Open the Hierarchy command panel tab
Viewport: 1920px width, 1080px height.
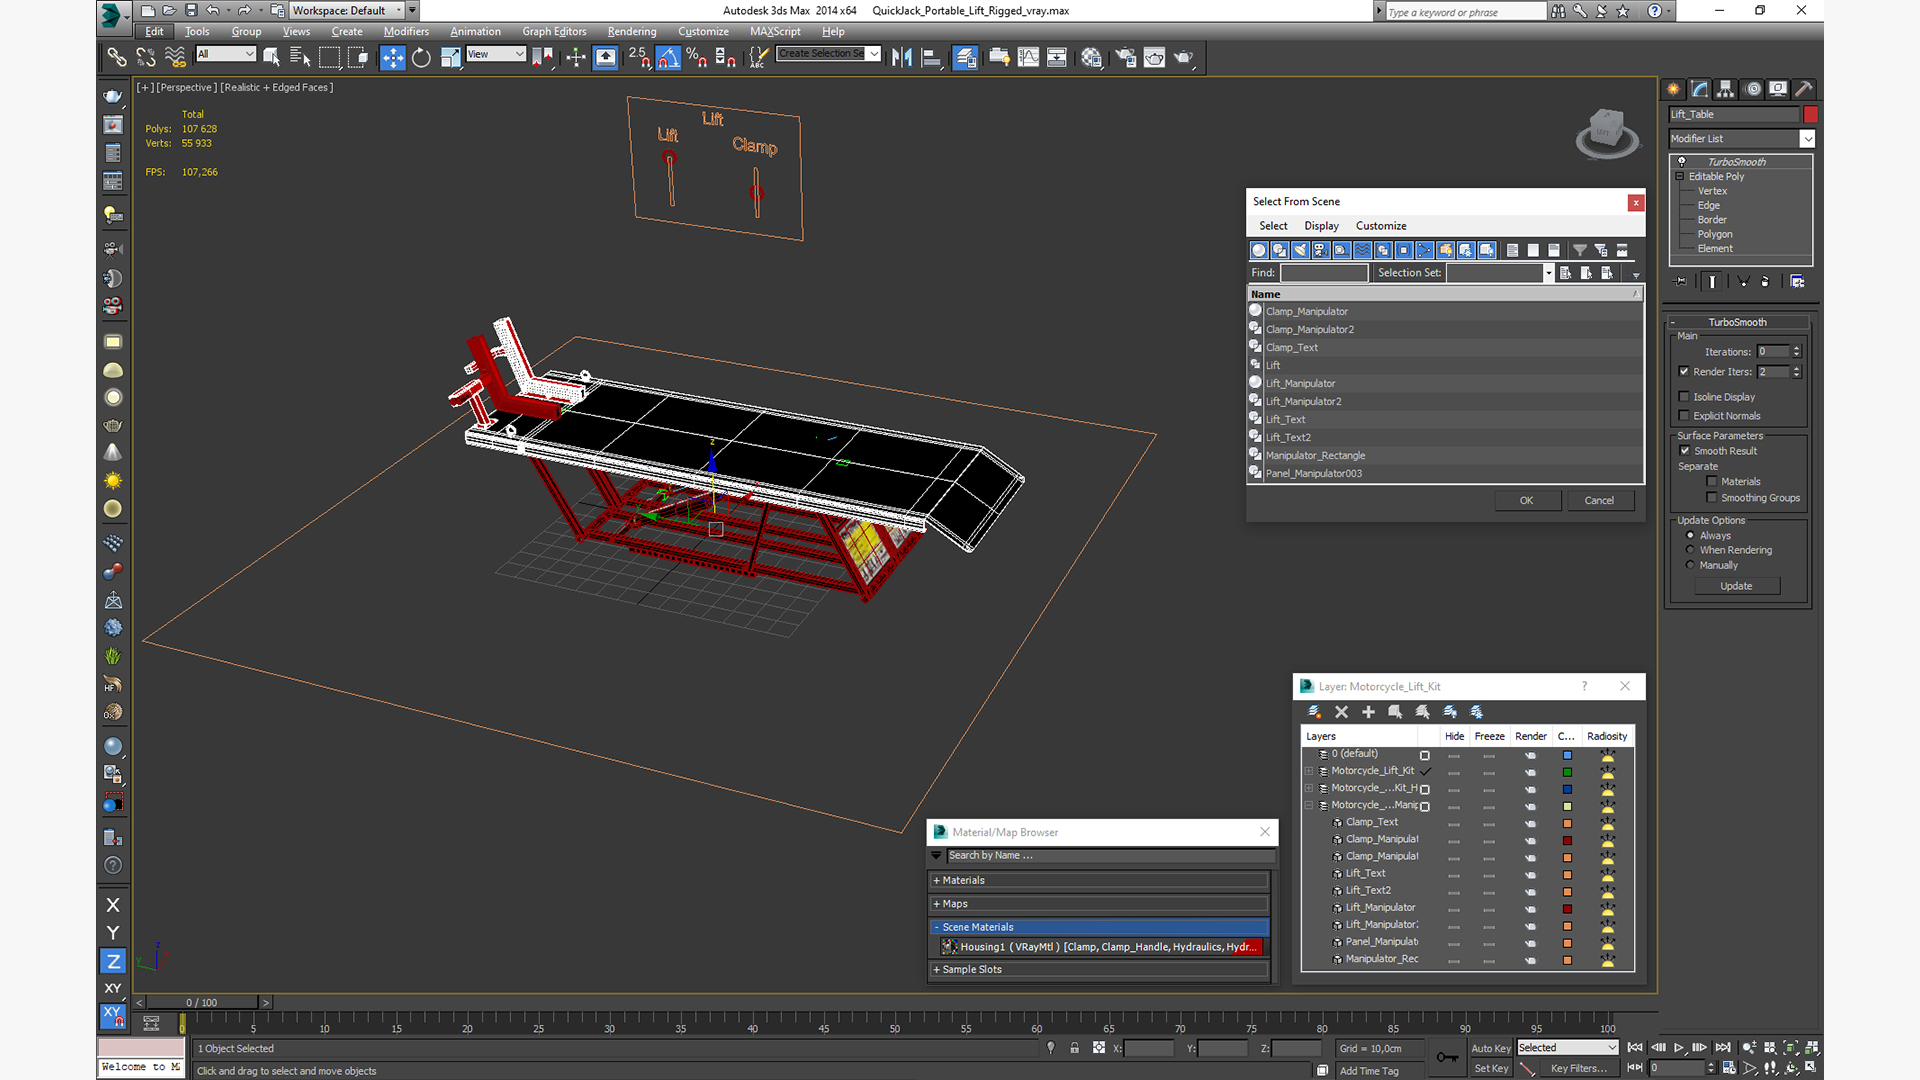pyautogui.click(x=1725, y=89)
